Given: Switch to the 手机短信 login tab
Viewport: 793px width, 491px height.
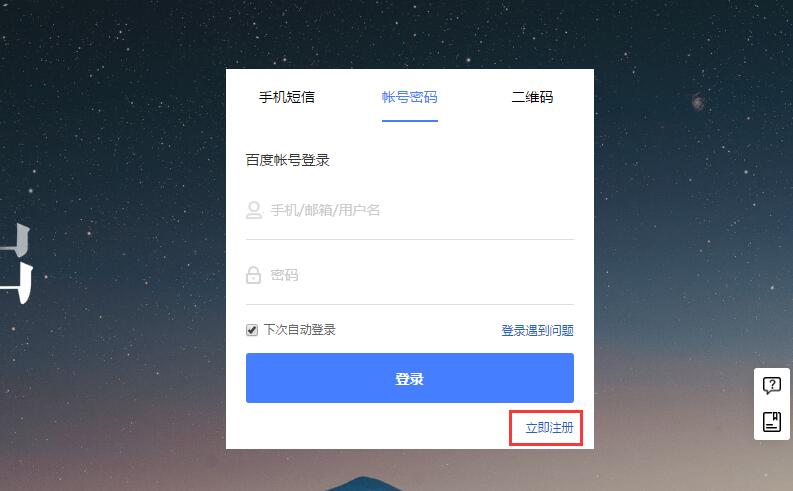Looking at the screenshot, I should 287,97.
